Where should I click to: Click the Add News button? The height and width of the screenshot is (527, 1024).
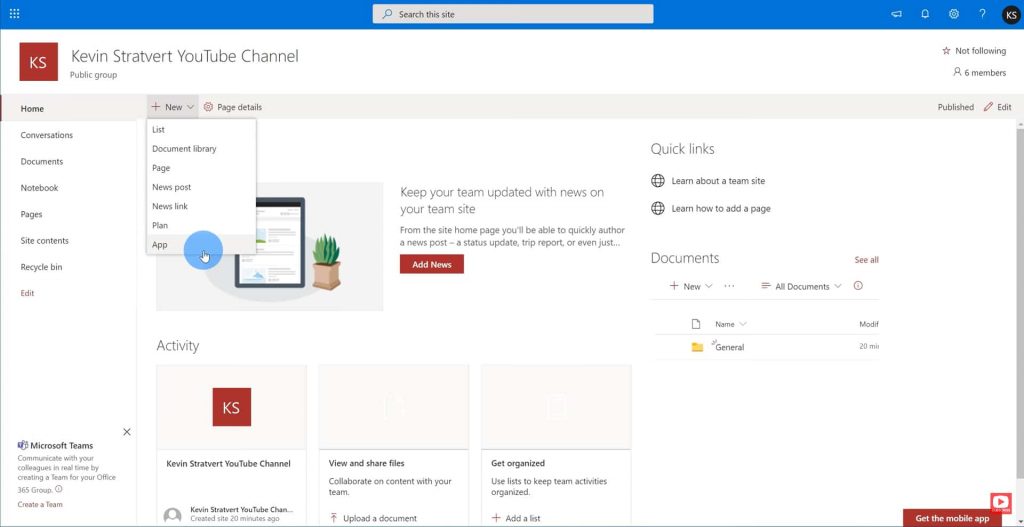click(432, 264)
